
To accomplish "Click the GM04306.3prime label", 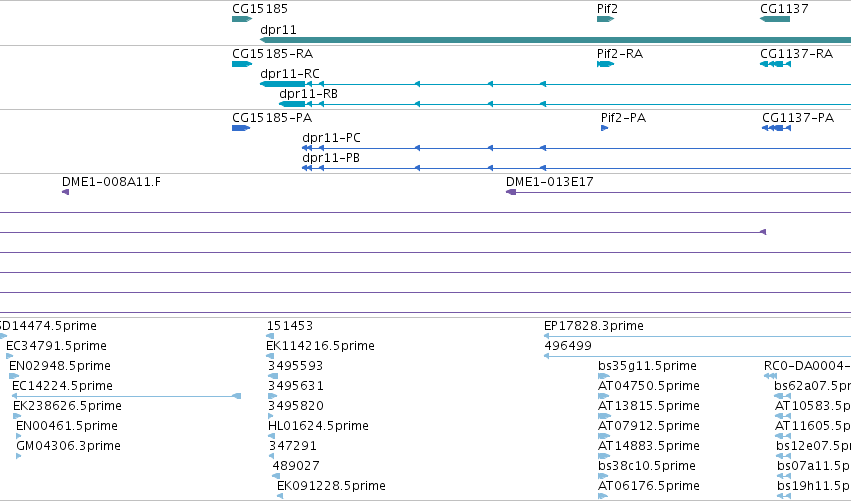I will [x=68, y=446].
